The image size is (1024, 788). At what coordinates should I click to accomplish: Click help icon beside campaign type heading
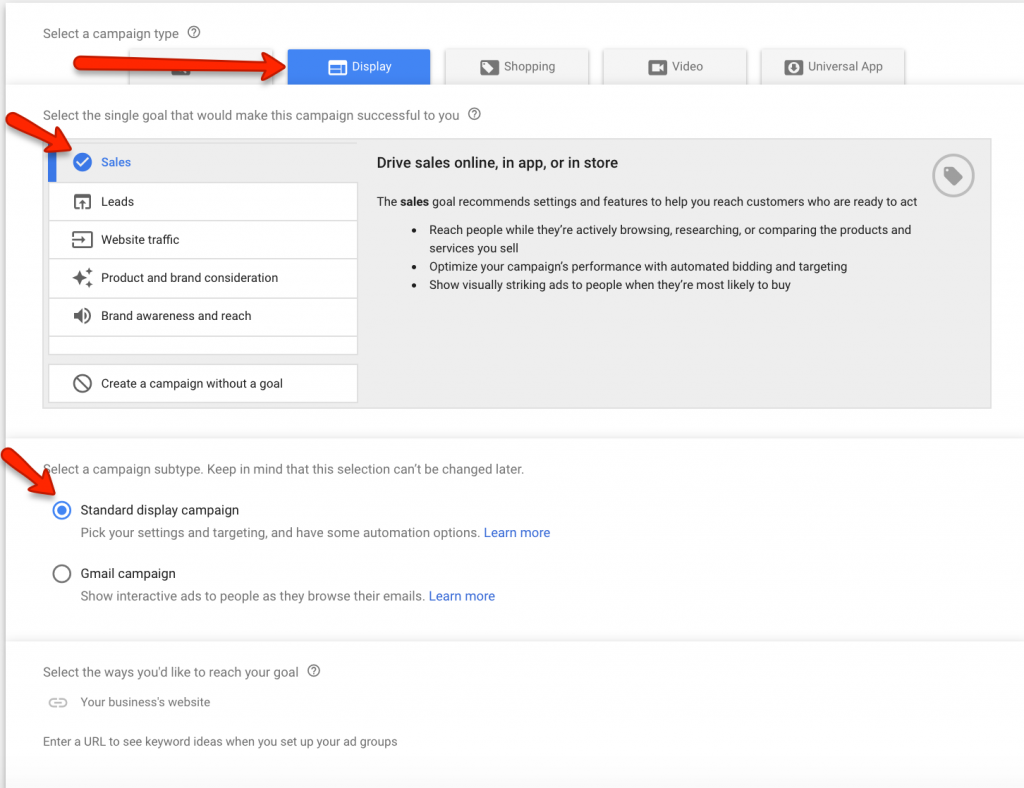[194, 33]
